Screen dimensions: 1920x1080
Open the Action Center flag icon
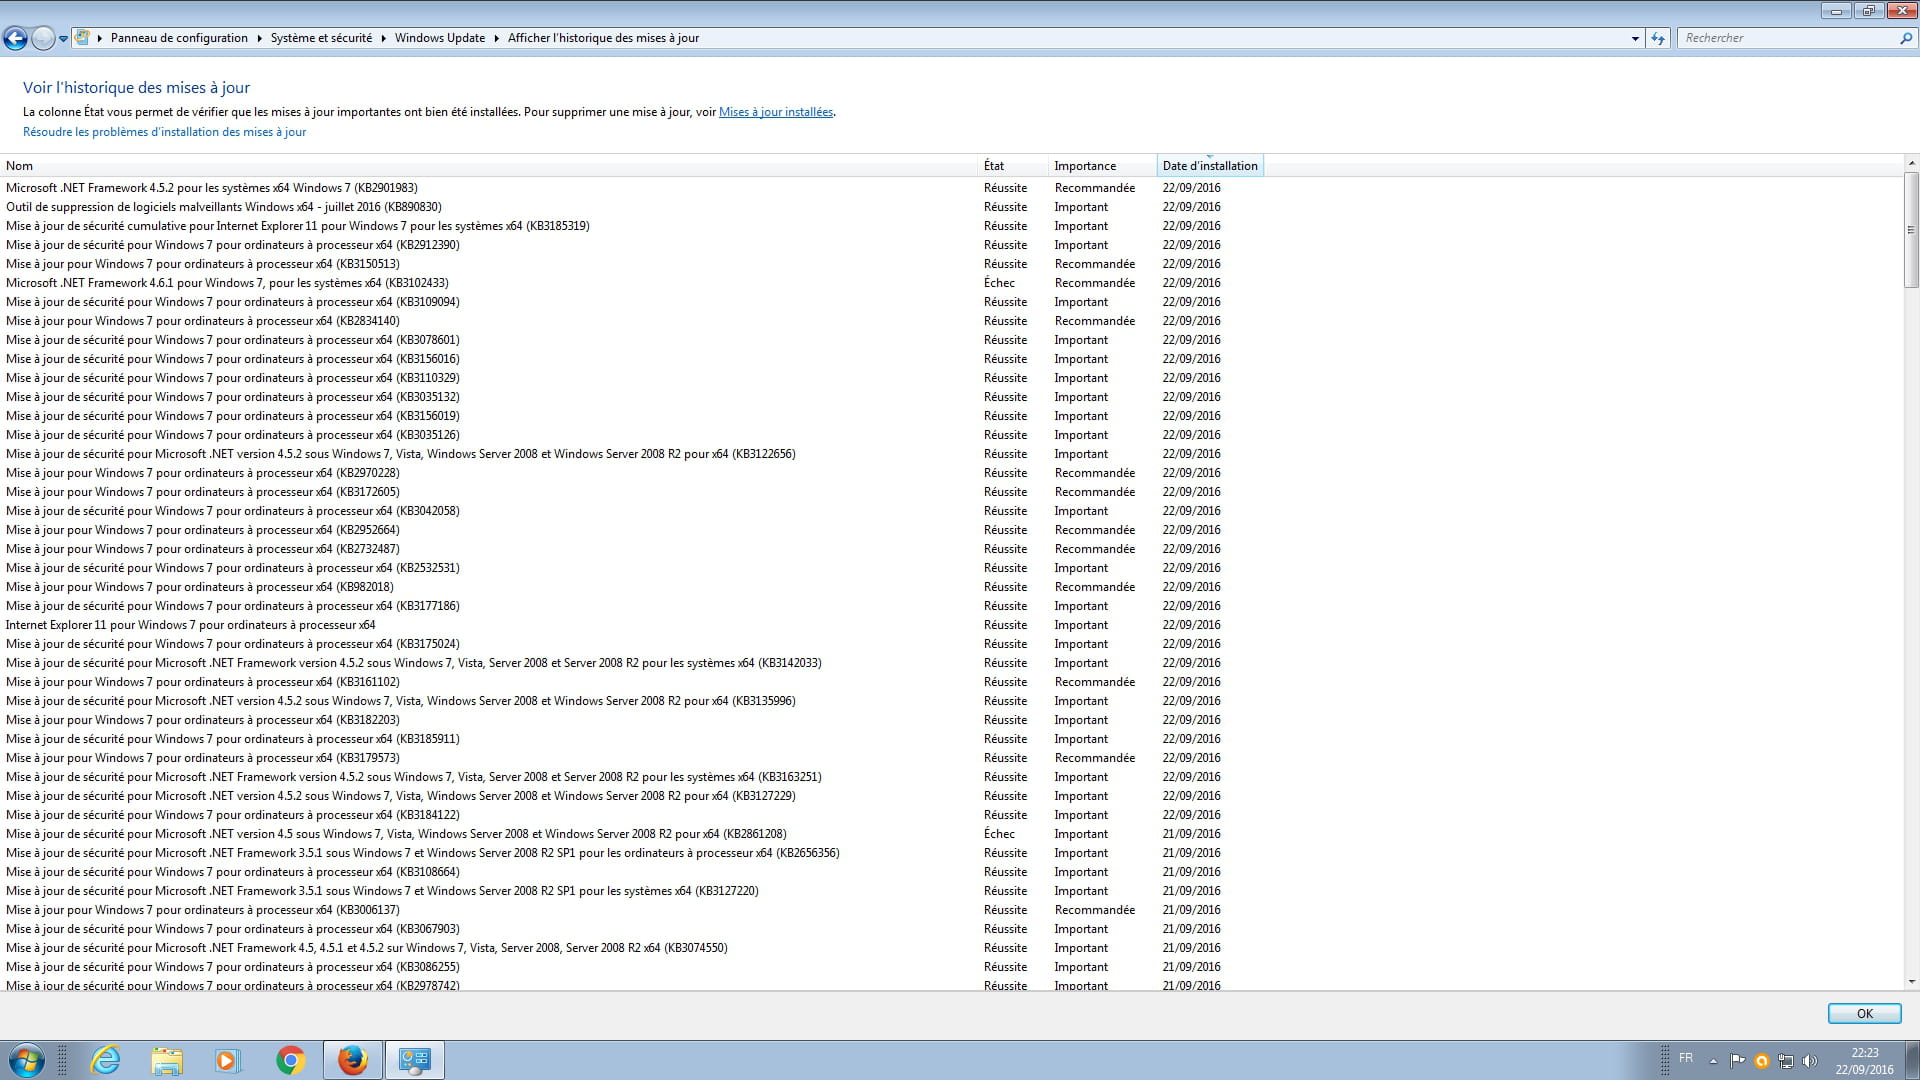(1737, 1061)
